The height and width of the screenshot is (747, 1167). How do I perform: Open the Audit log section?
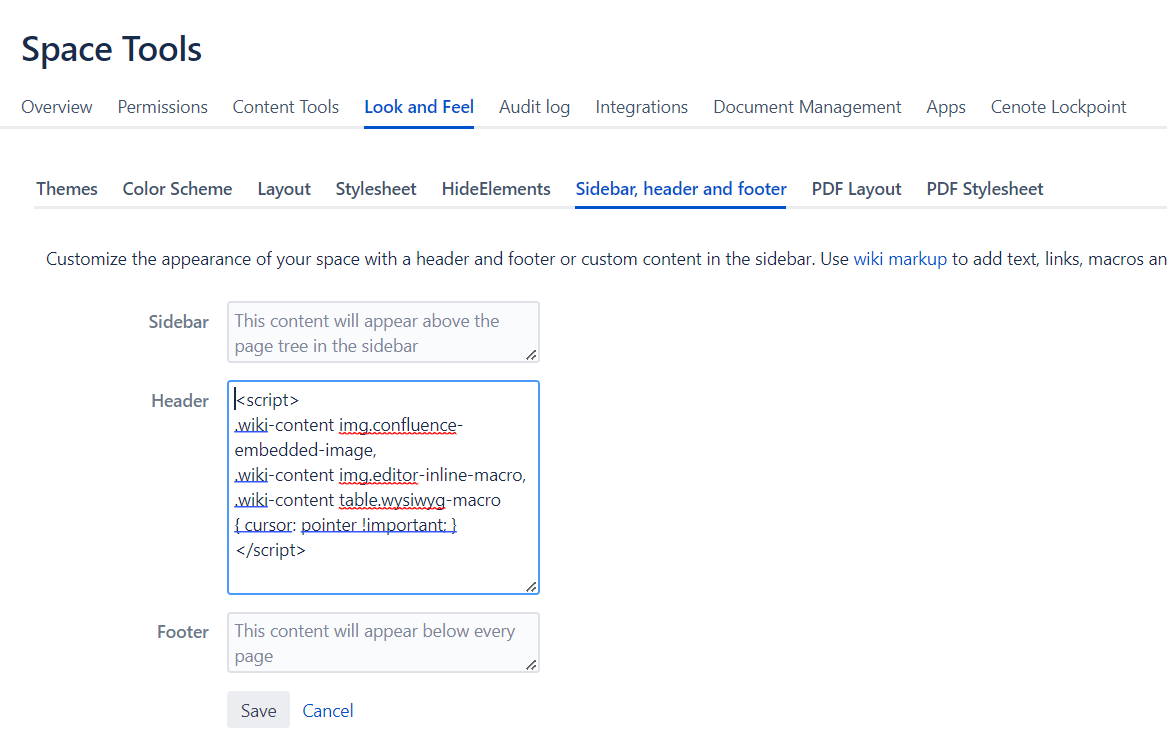click(x=534, y=107)
